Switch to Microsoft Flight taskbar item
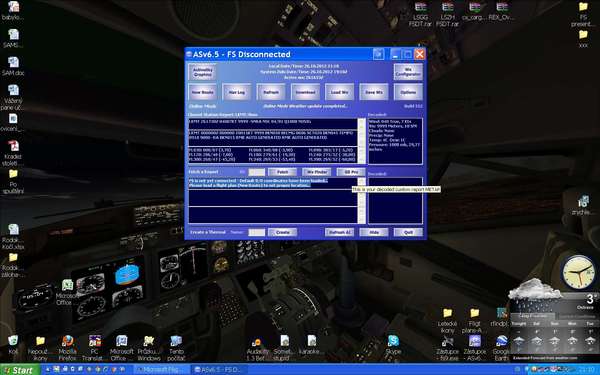600x375 pixels. [x=162, y=370]
